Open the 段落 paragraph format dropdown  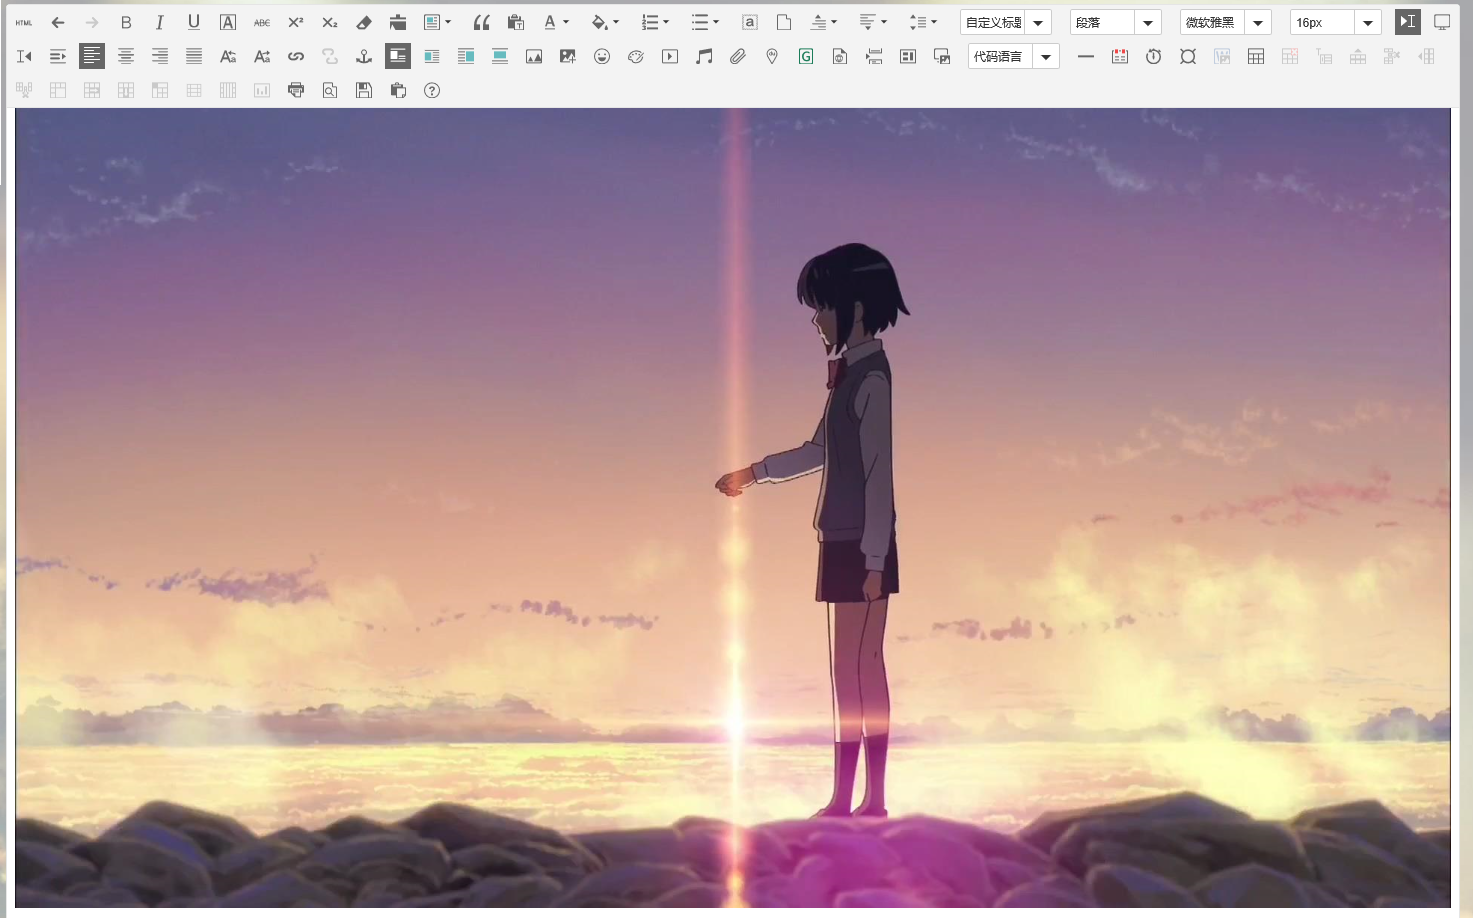(x=1115, y=22)
